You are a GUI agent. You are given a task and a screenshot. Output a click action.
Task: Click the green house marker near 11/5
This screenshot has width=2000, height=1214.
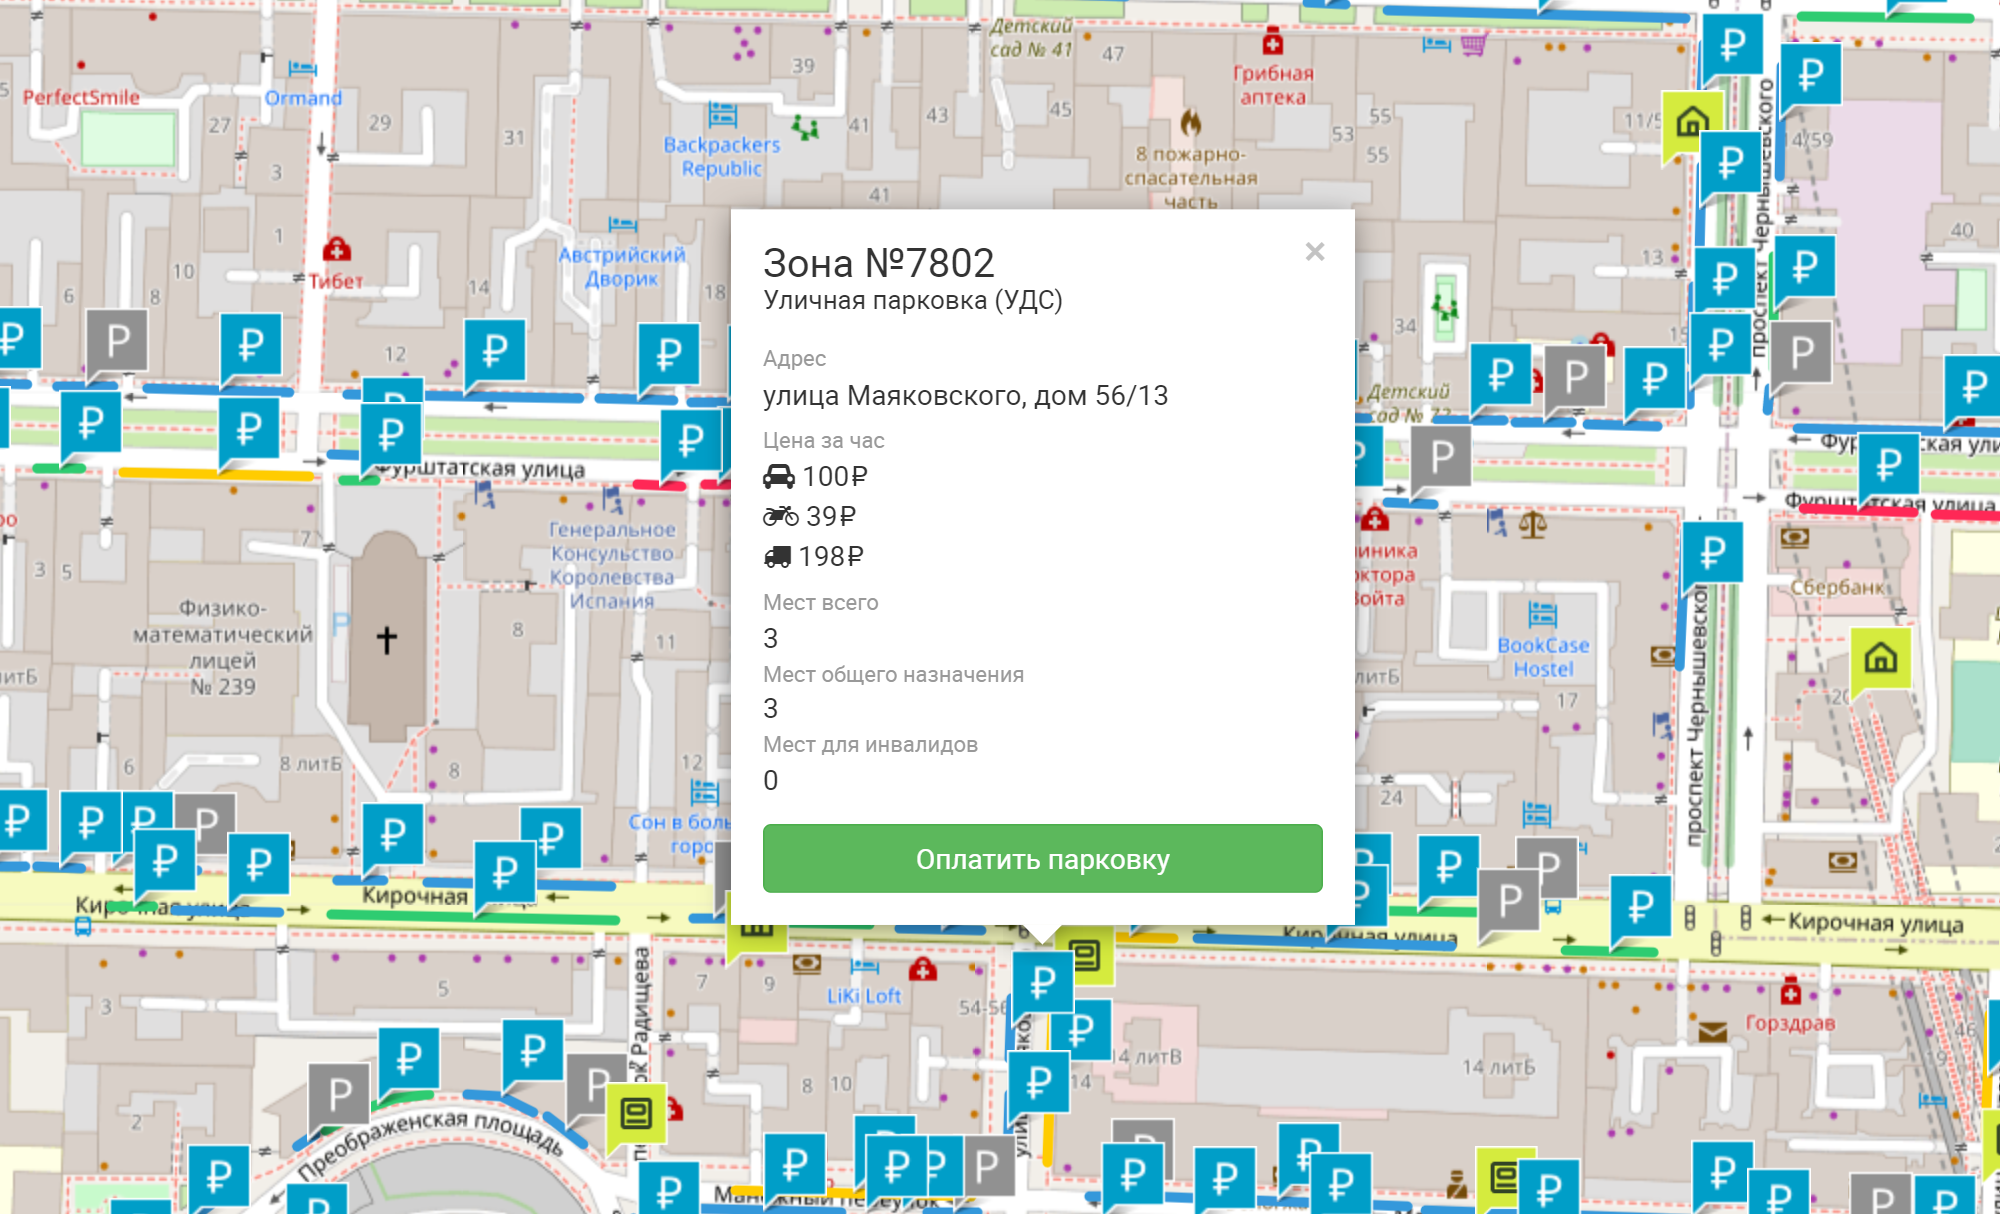click(1691, 124)
